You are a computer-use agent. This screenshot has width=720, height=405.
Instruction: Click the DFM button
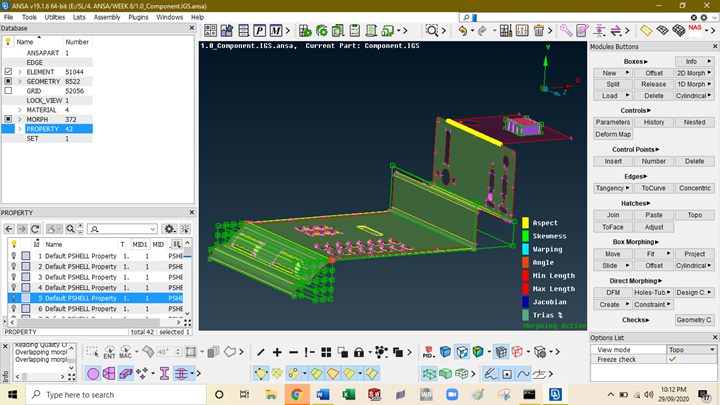click(x=613, y=292)
